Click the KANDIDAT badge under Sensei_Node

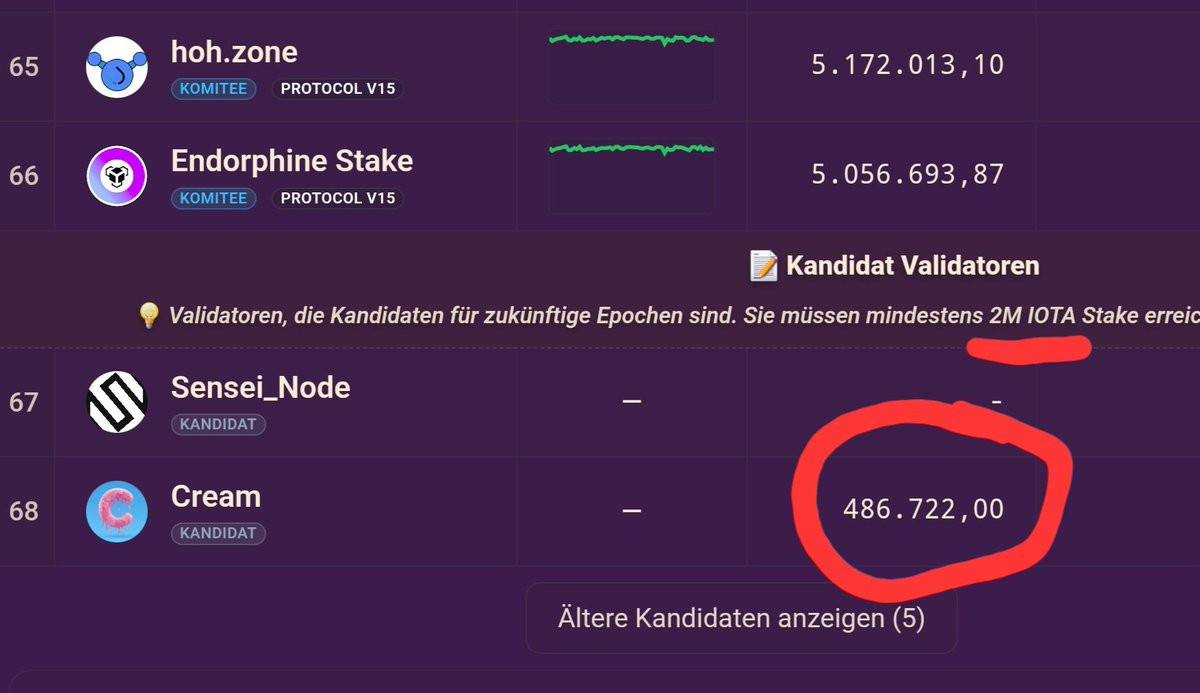[x=218, y=424]
